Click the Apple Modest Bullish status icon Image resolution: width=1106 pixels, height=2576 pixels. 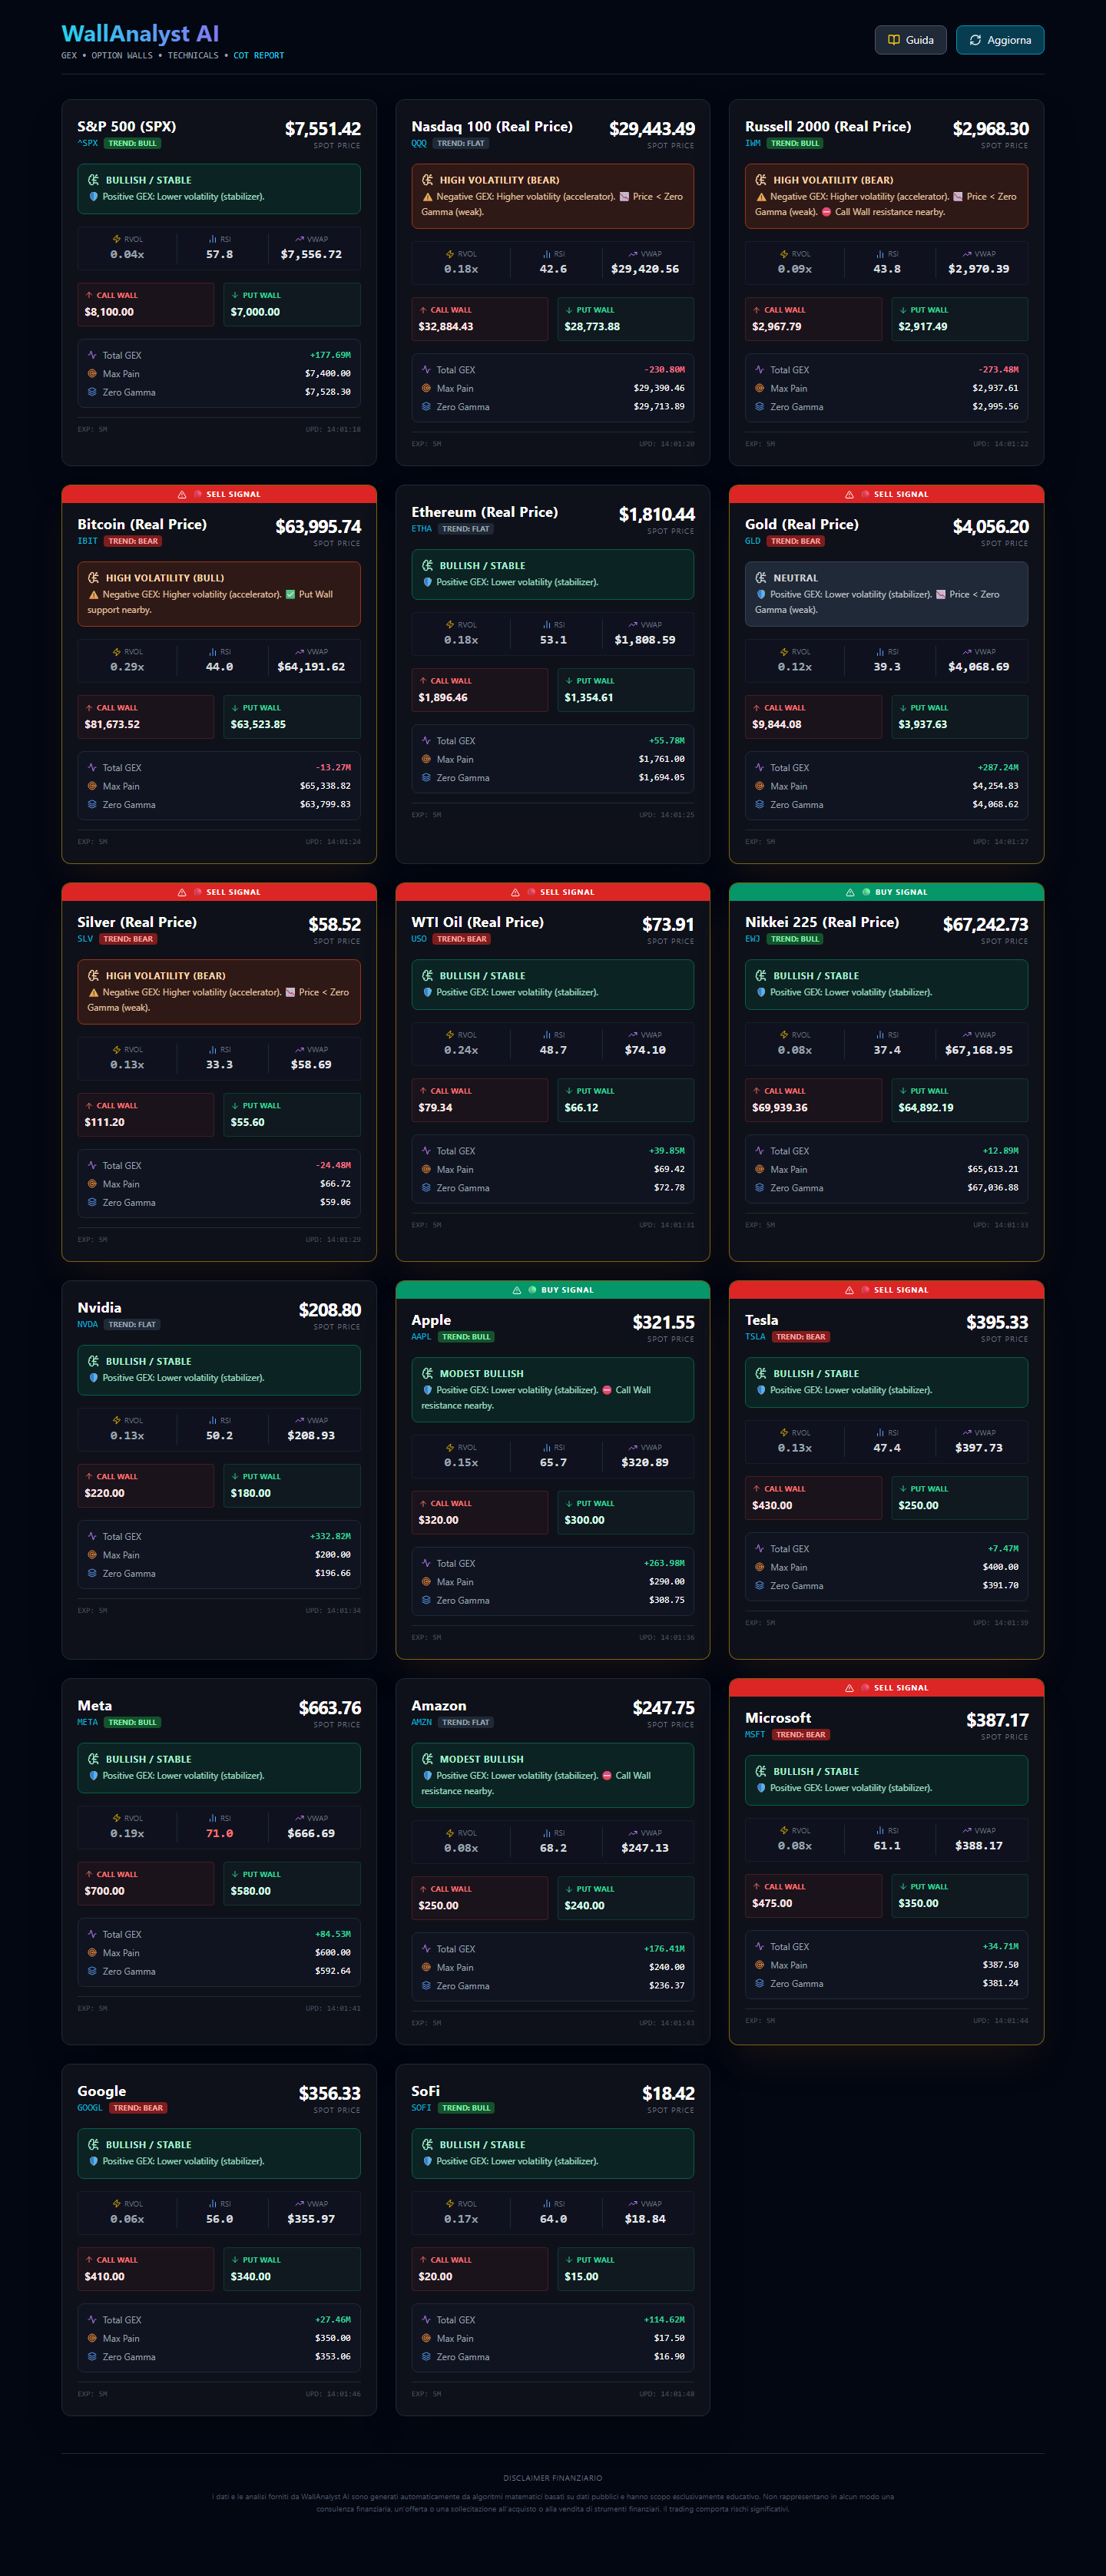click(428, 1374)
